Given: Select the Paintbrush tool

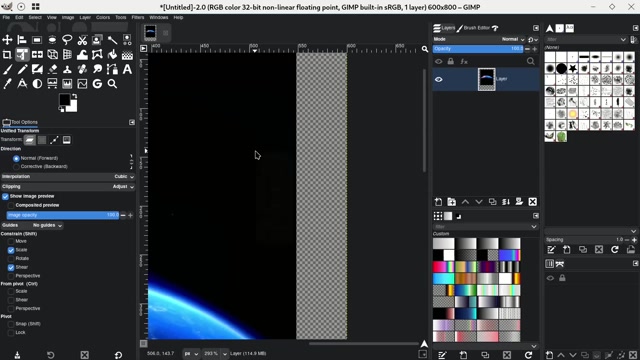Looking at the screenshot, I should coord(7,69).
